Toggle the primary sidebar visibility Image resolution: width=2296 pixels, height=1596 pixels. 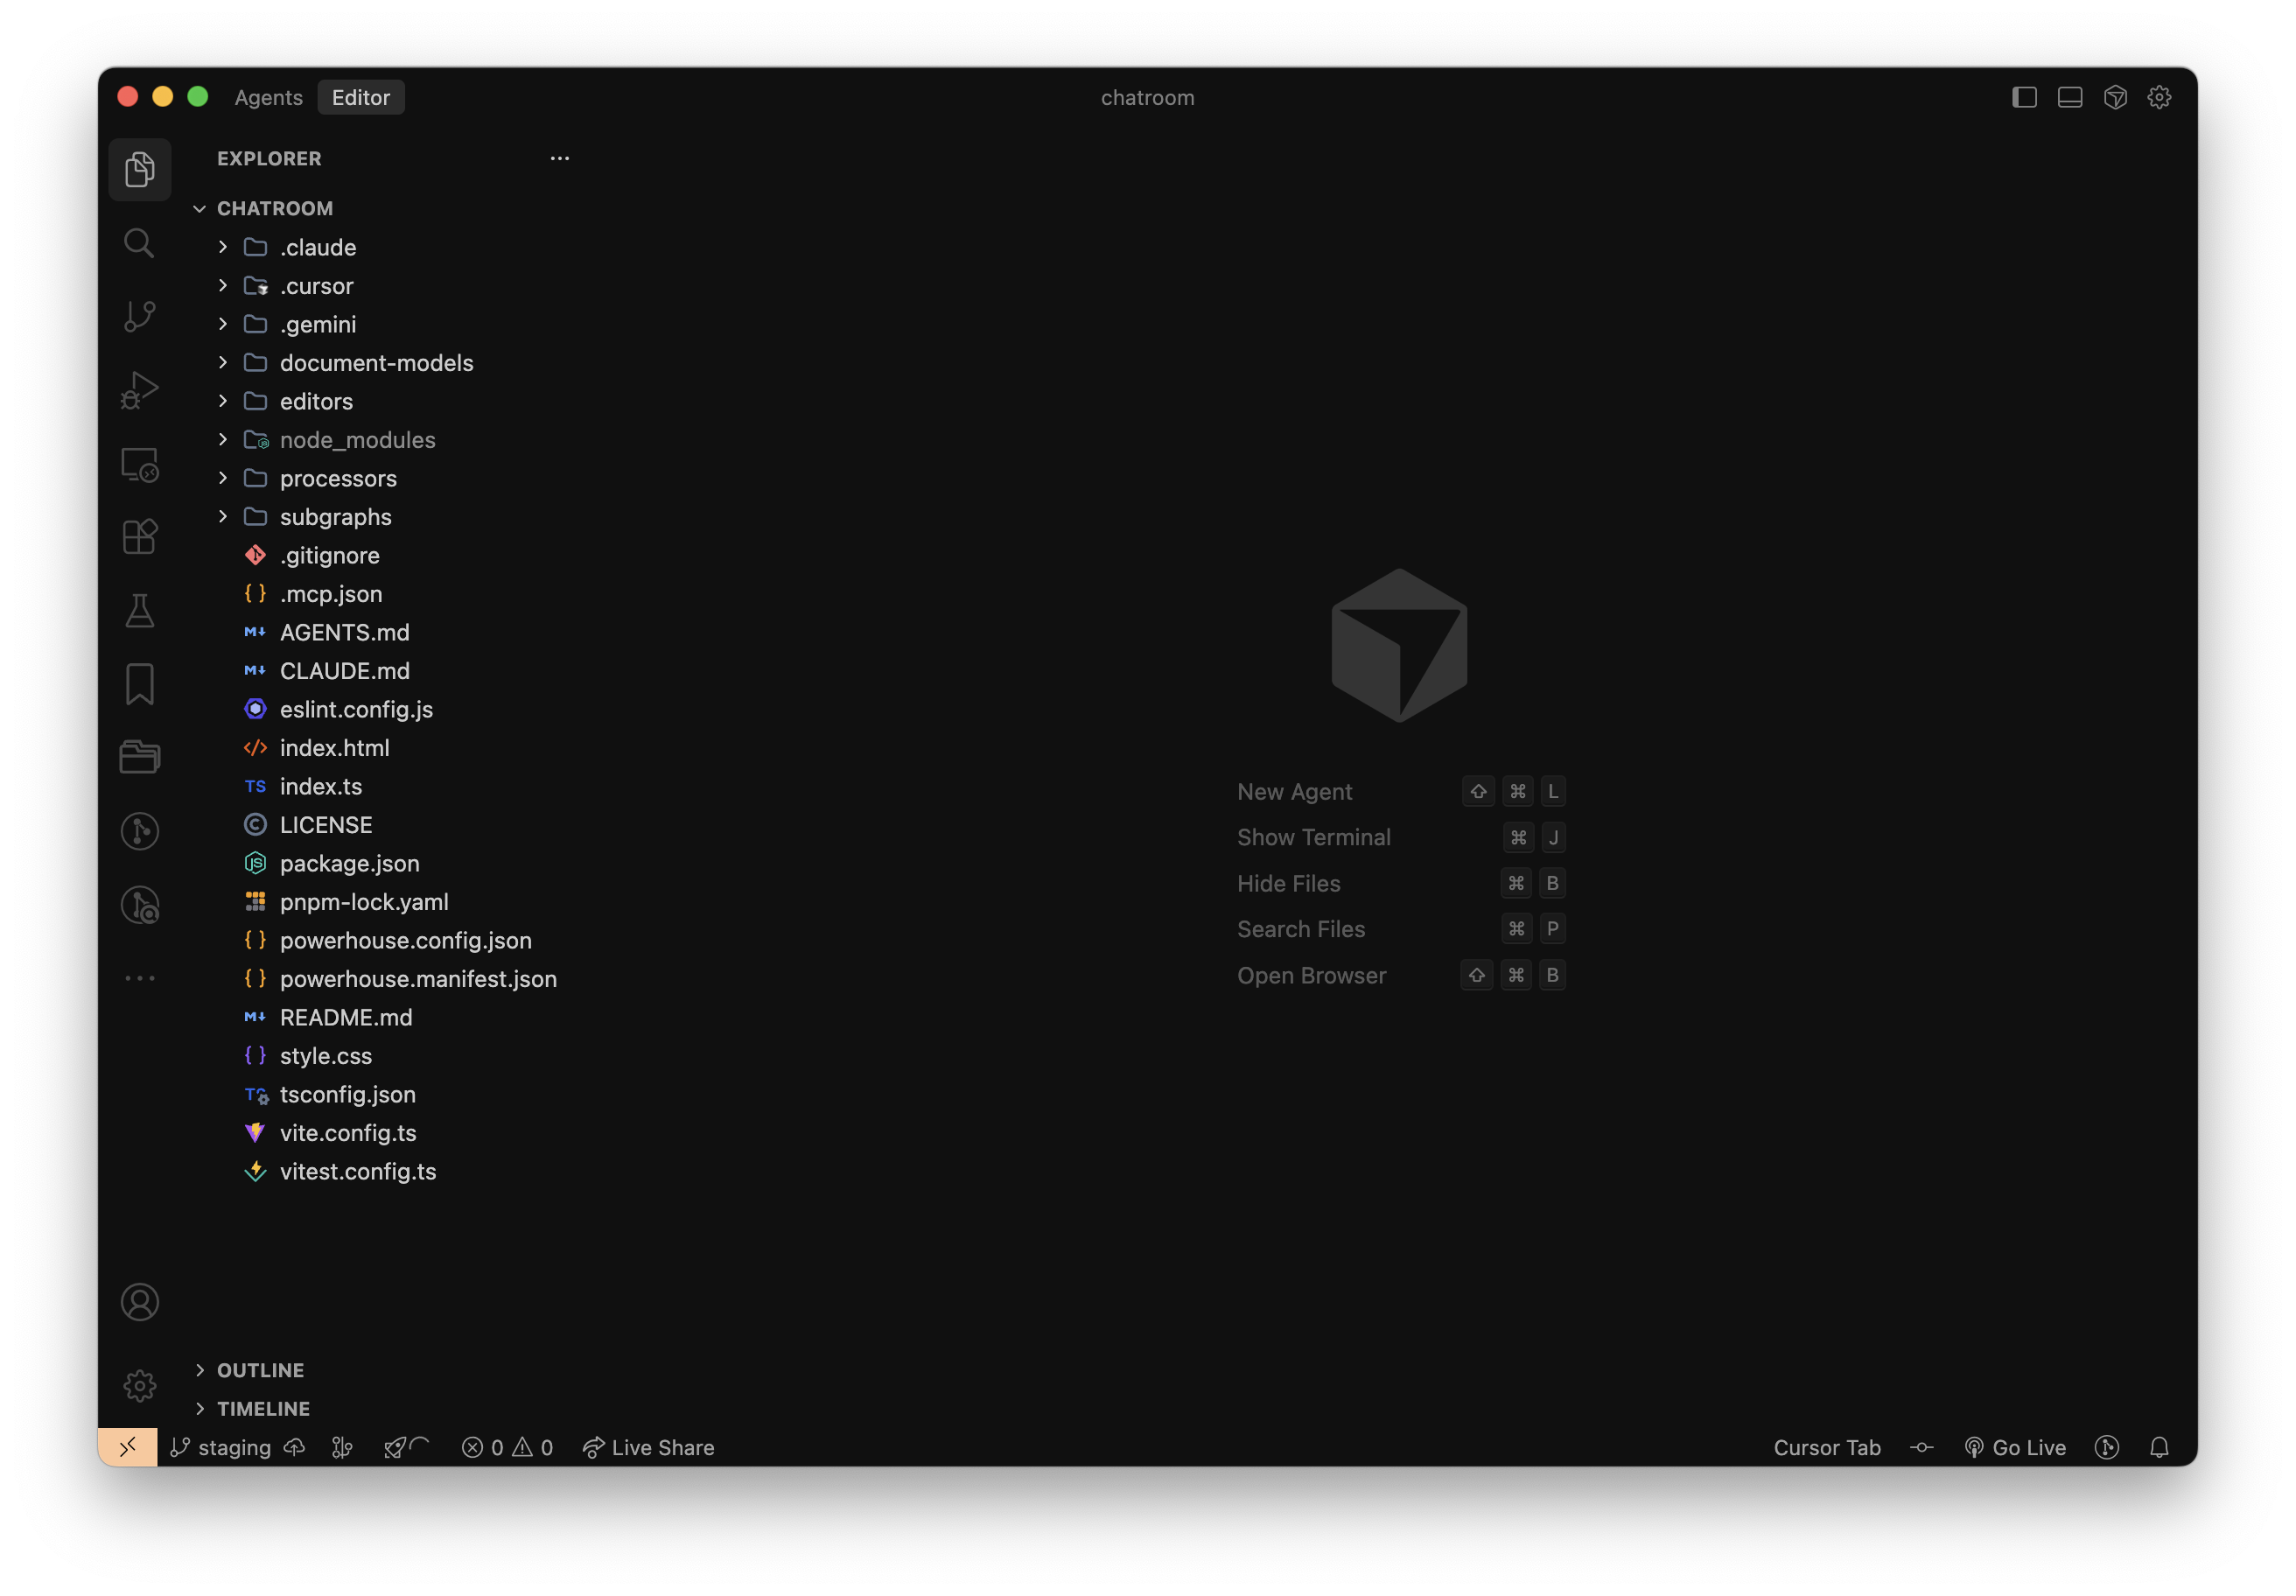[2024, 97]
